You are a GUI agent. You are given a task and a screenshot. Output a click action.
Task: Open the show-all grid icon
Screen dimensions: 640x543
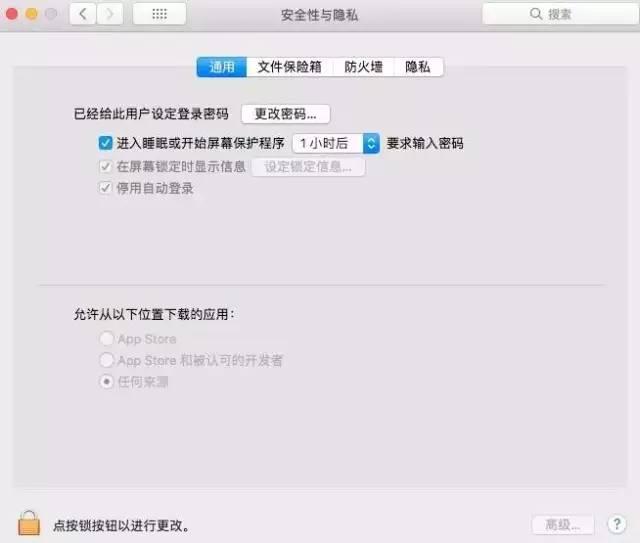(160, 14)
